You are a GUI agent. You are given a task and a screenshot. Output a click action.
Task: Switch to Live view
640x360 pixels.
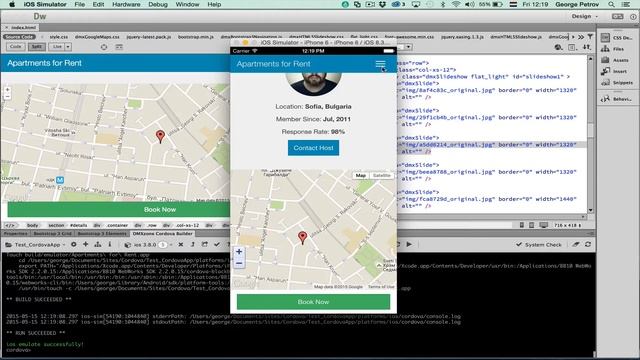coord(57,47)
